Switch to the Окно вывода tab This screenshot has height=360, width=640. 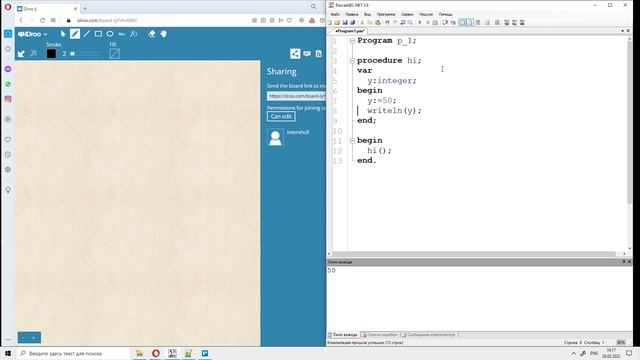coord(342,335)
